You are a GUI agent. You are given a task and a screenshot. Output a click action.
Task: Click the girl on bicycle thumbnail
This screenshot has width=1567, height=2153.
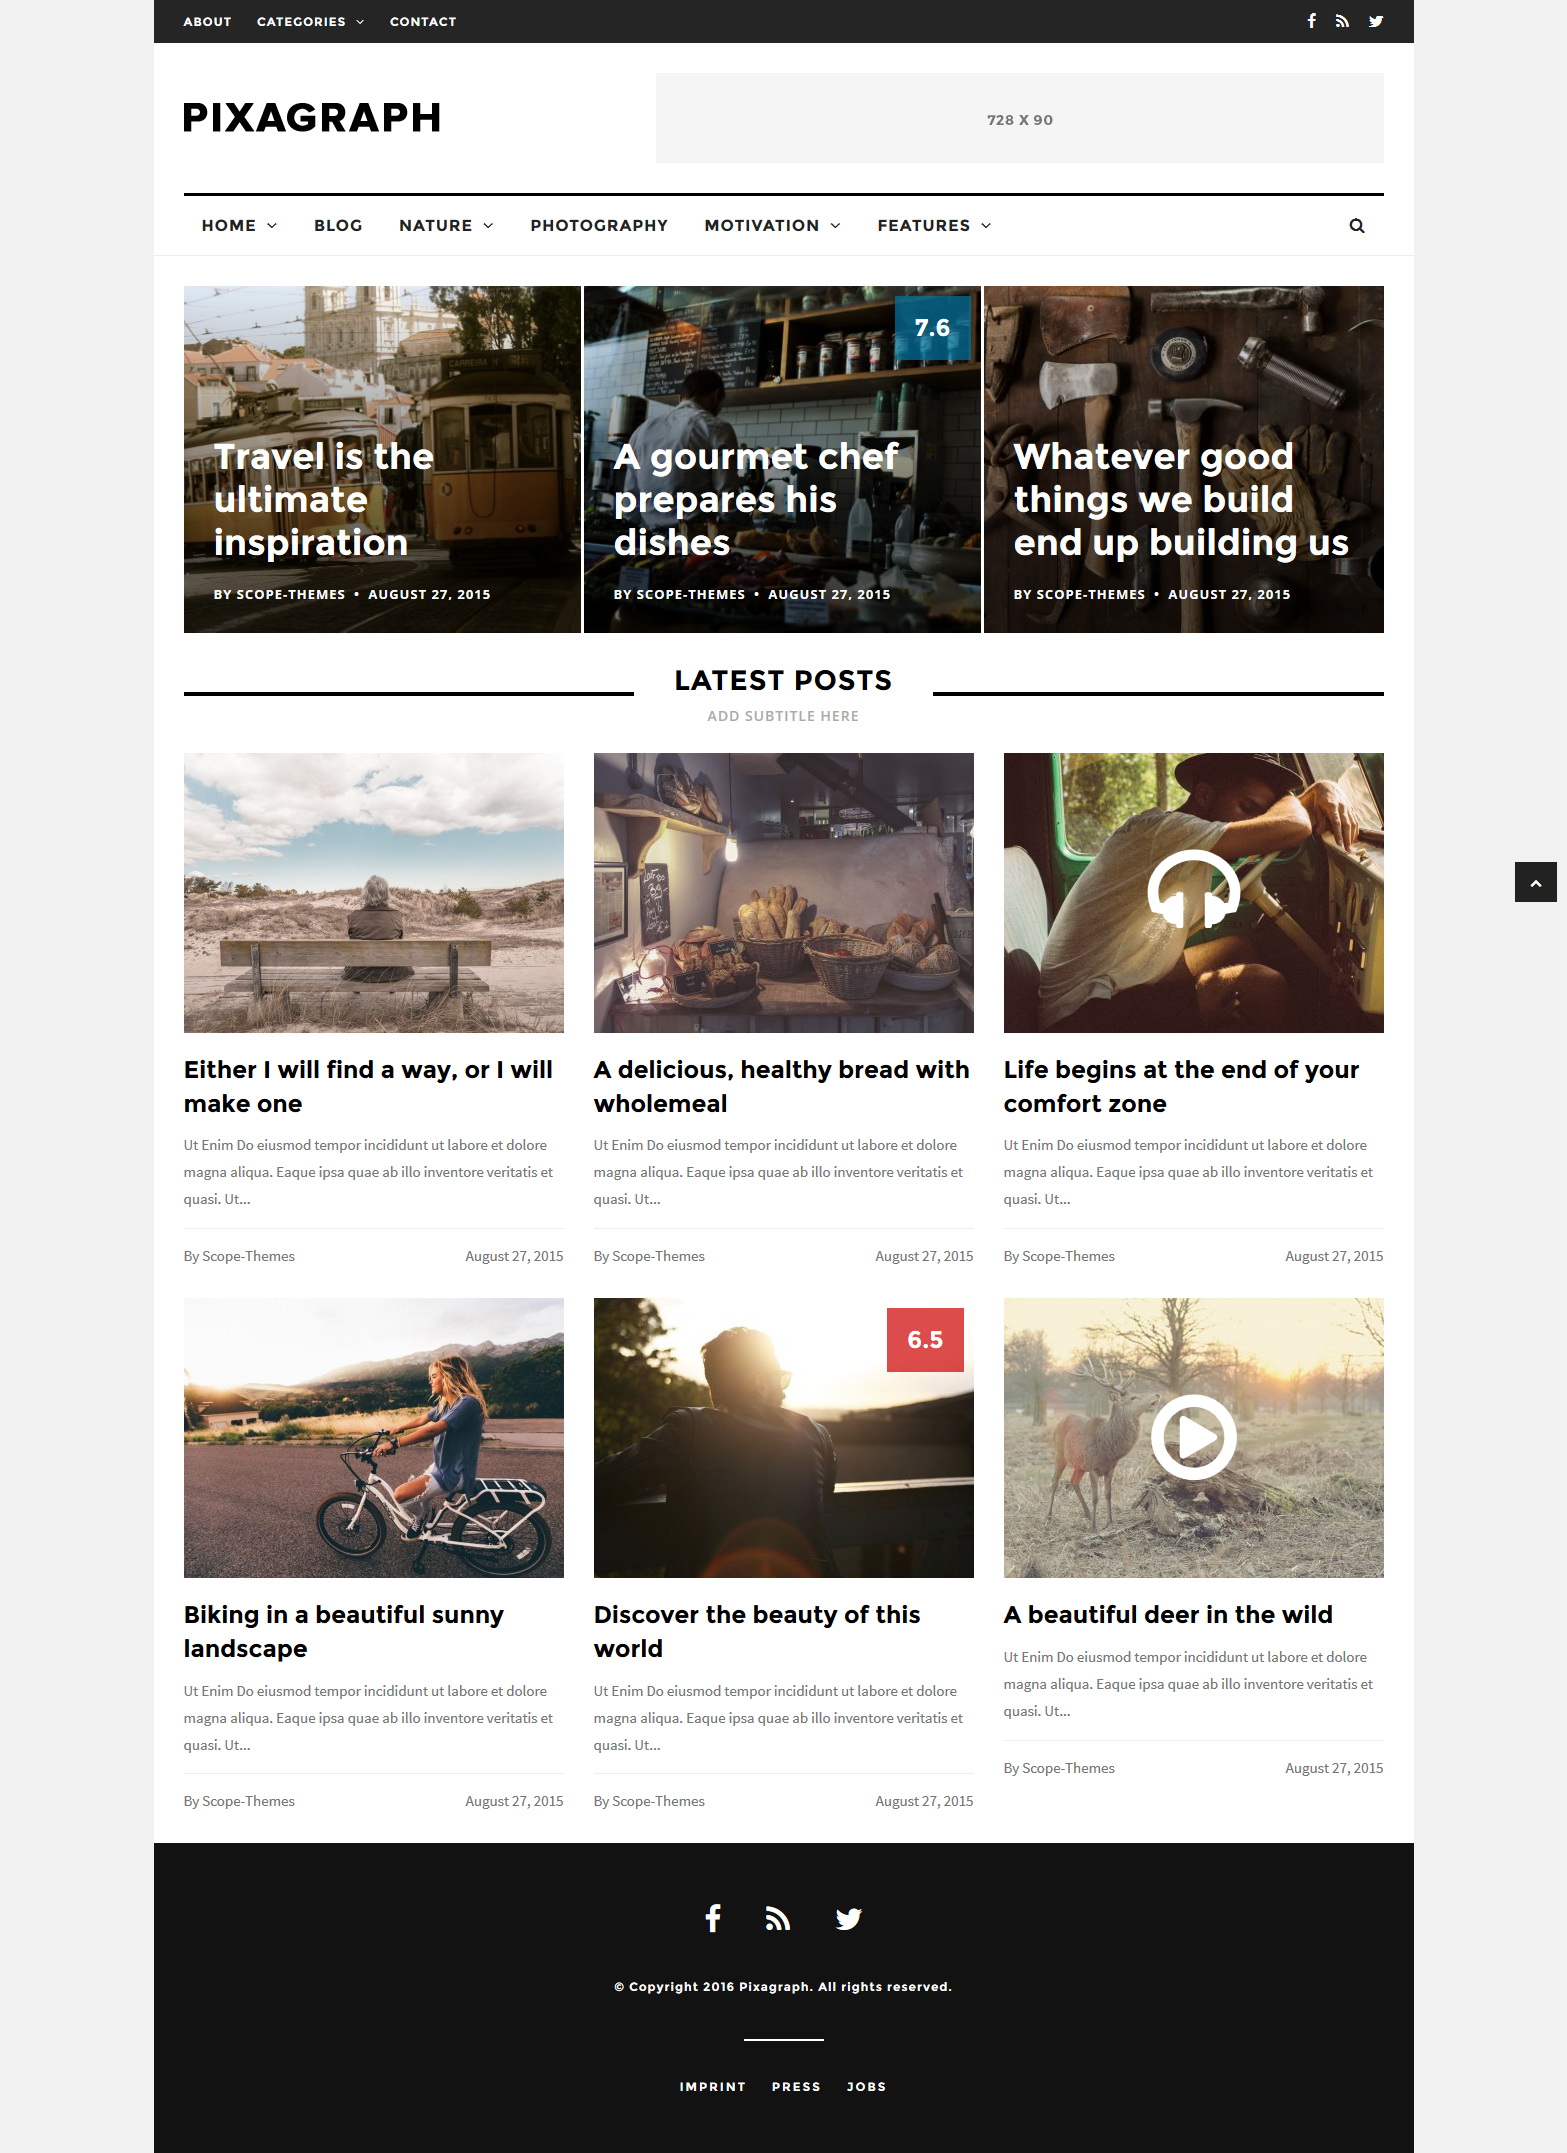coord(374,1438)
